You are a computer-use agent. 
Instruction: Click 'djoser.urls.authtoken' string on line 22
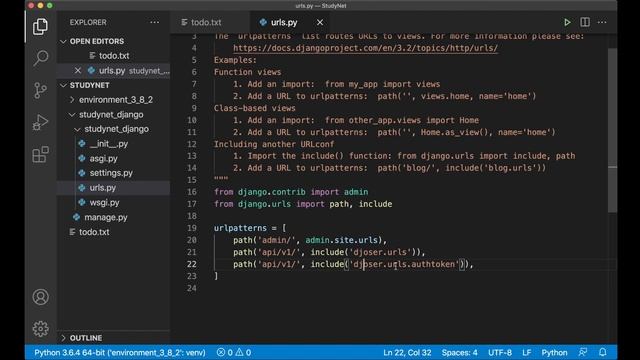click(404, 264)
